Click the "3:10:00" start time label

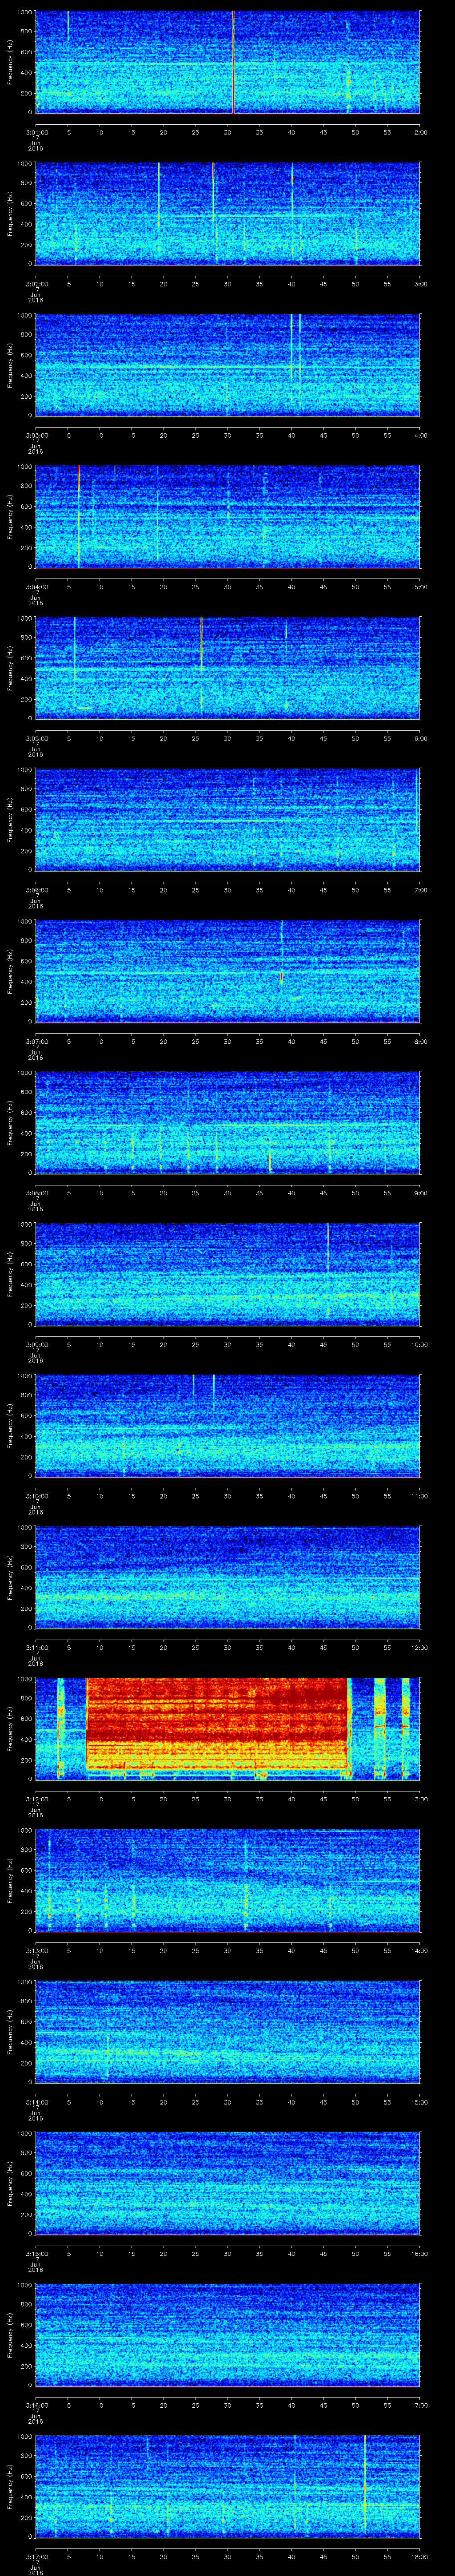pos(36,1495)
